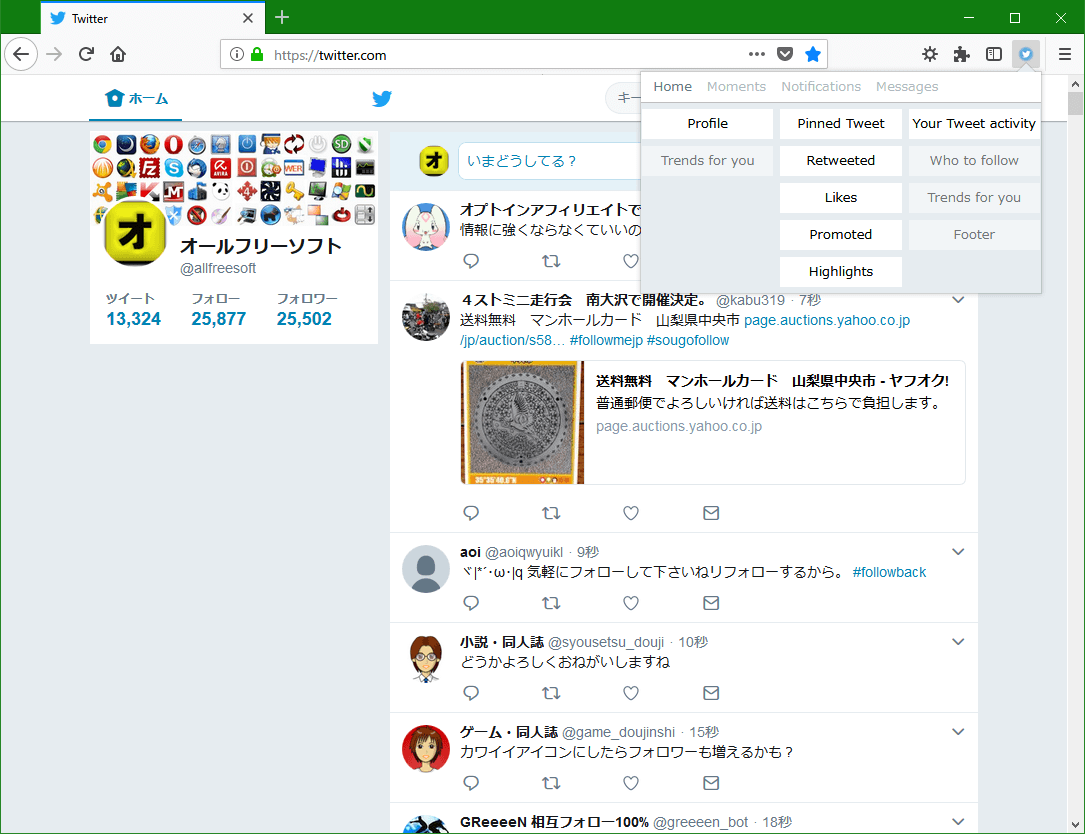Expand options chevron on syousetsu_douji tweet

pyautogui.click(x=958, y=642)
